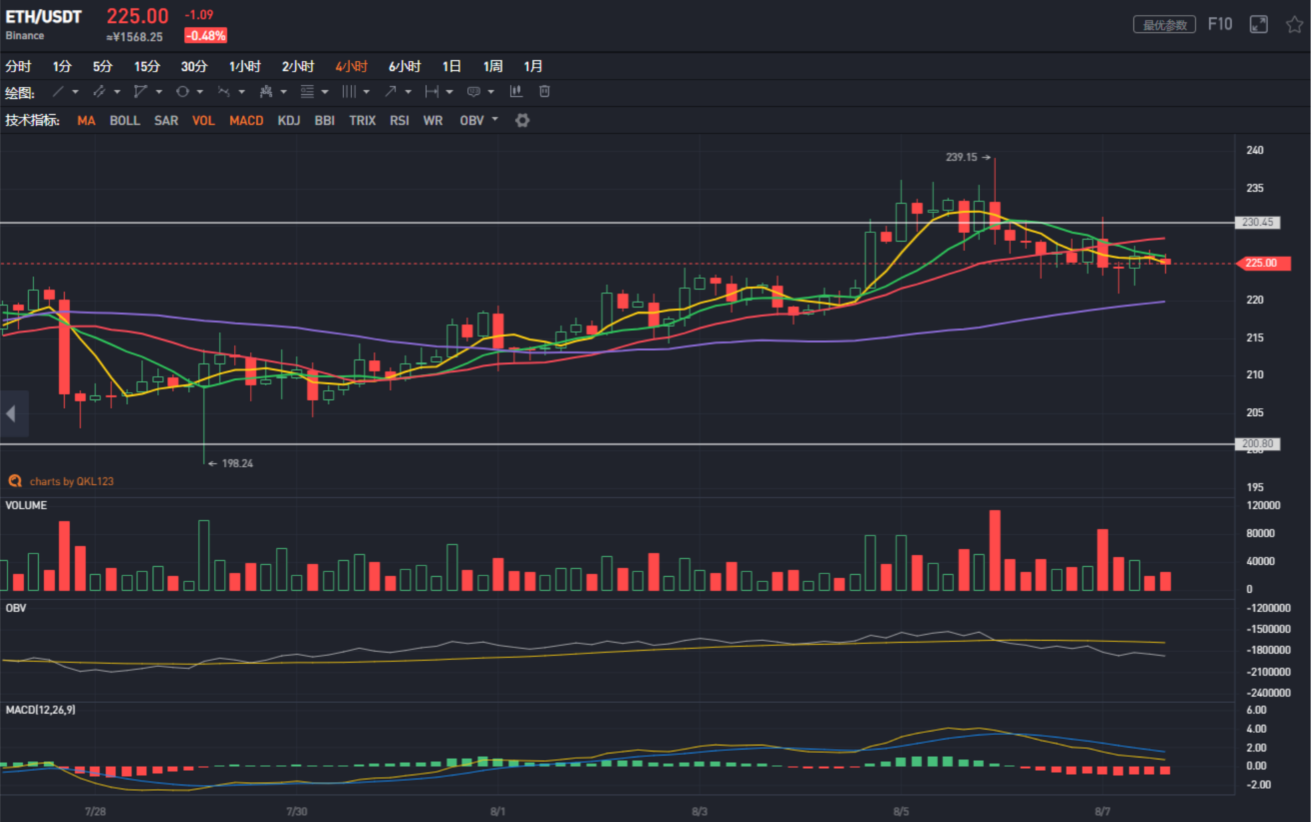Select the wave pattern drawing tool
The image size is (1311, 822).
(x=224, y=91)
